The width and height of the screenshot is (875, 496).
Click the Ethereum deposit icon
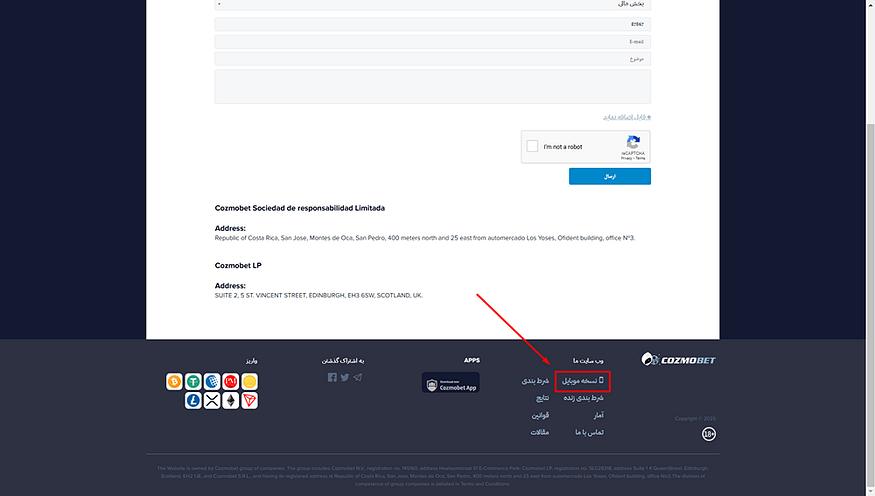230,401
